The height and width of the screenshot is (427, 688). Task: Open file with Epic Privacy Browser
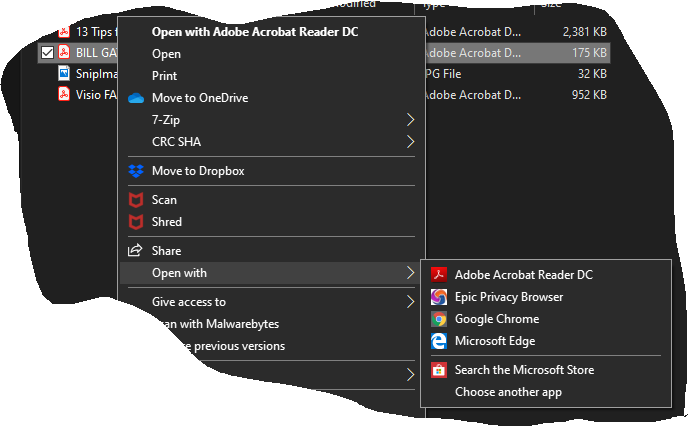(509, 297)
